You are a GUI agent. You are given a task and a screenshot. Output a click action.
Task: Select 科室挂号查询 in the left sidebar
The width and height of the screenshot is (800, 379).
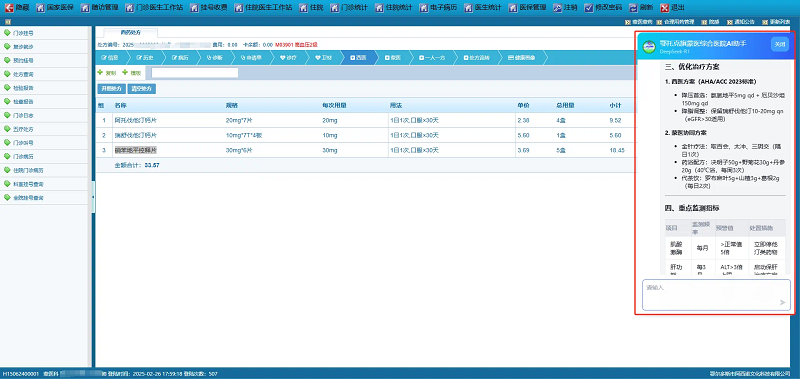coord(45,184)
